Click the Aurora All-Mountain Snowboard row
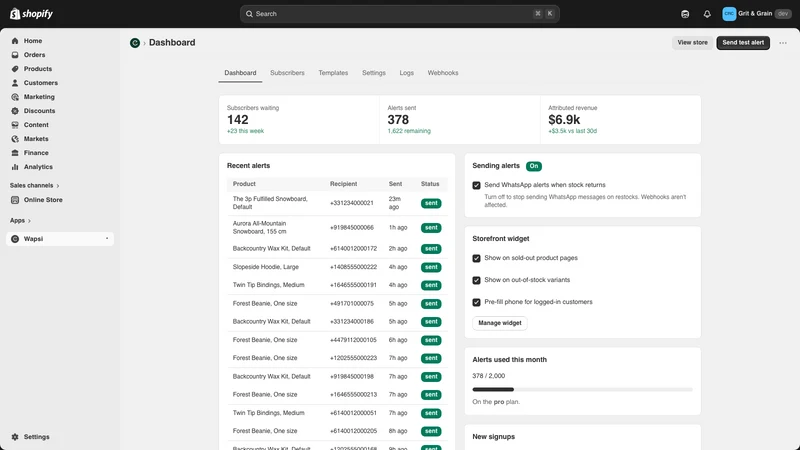 (x=337, y=228)
